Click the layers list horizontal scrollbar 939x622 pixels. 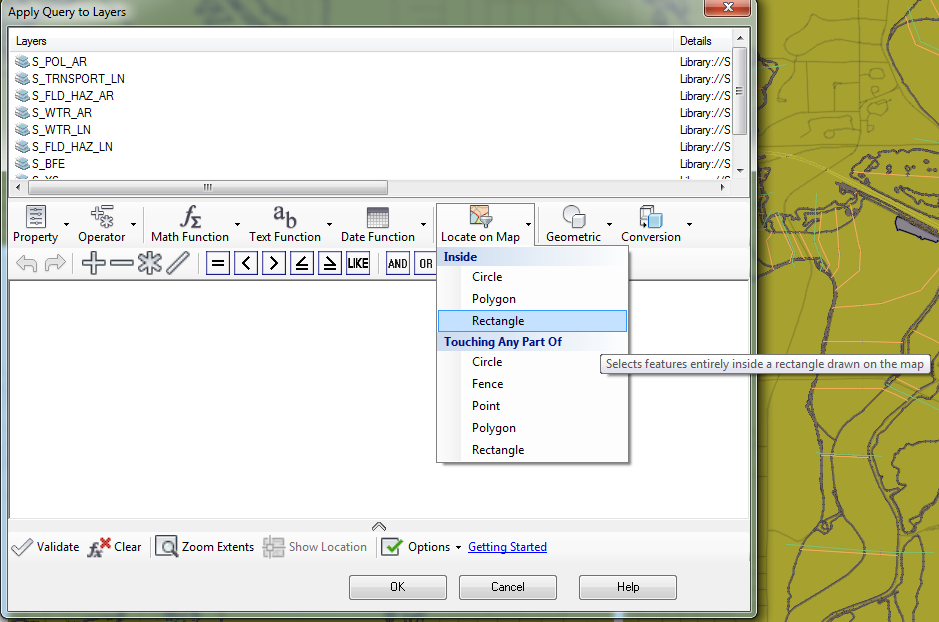[x=208, y=187]
